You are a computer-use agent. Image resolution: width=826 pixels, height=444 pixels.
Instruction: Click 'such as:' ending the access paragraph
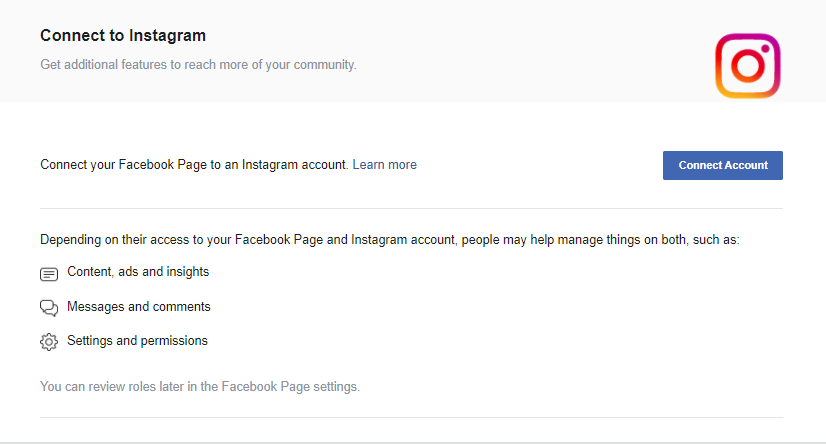click(715, 240)
